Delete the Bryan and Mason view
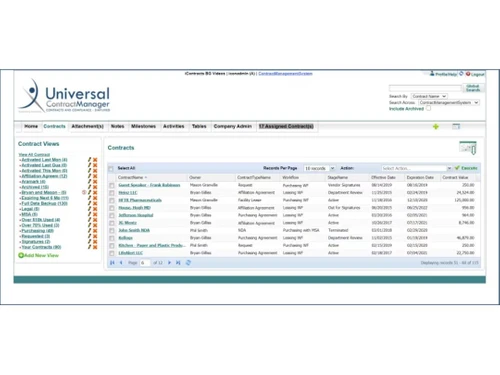500x375 pixels. (95, 193)
